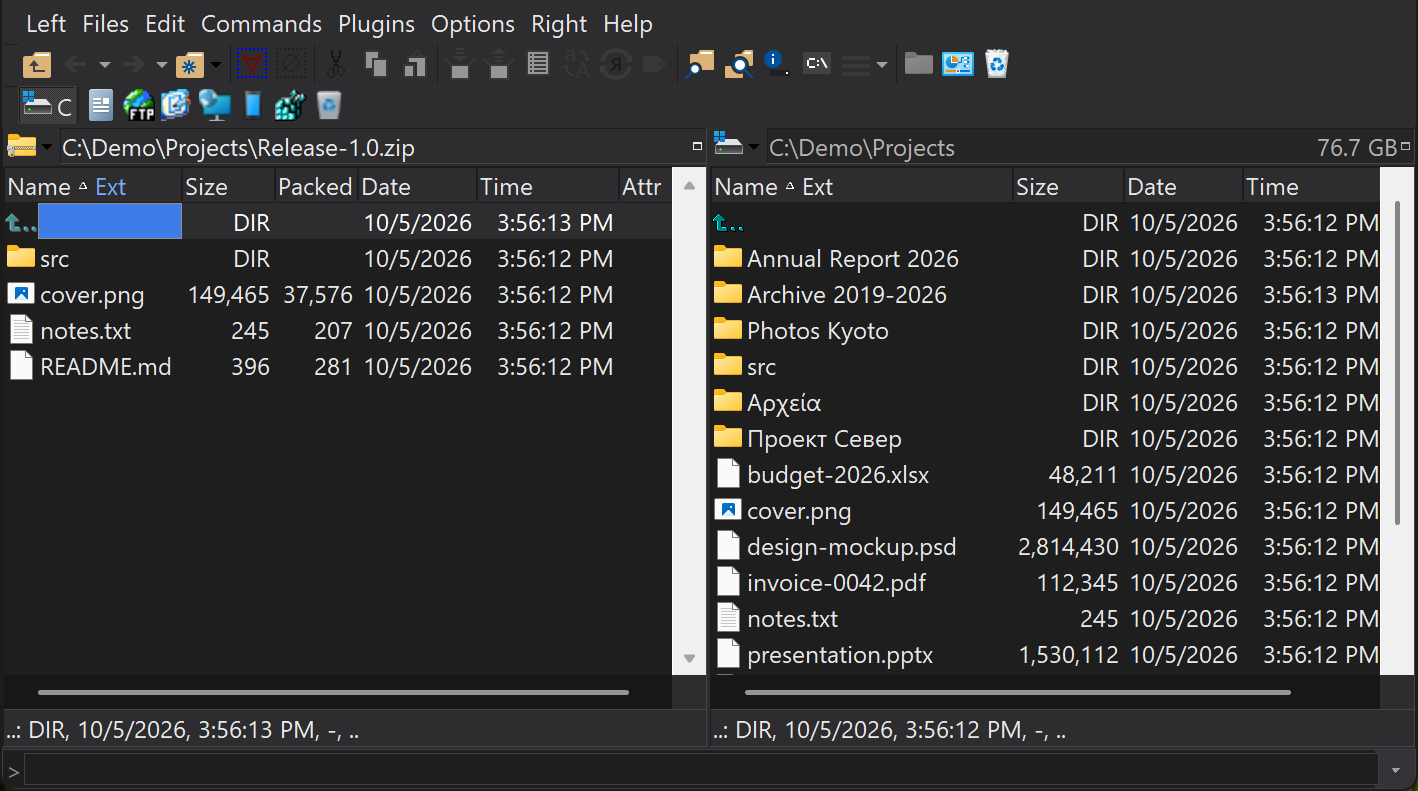
Task: Open the Options menu
Action: [473, 24]
